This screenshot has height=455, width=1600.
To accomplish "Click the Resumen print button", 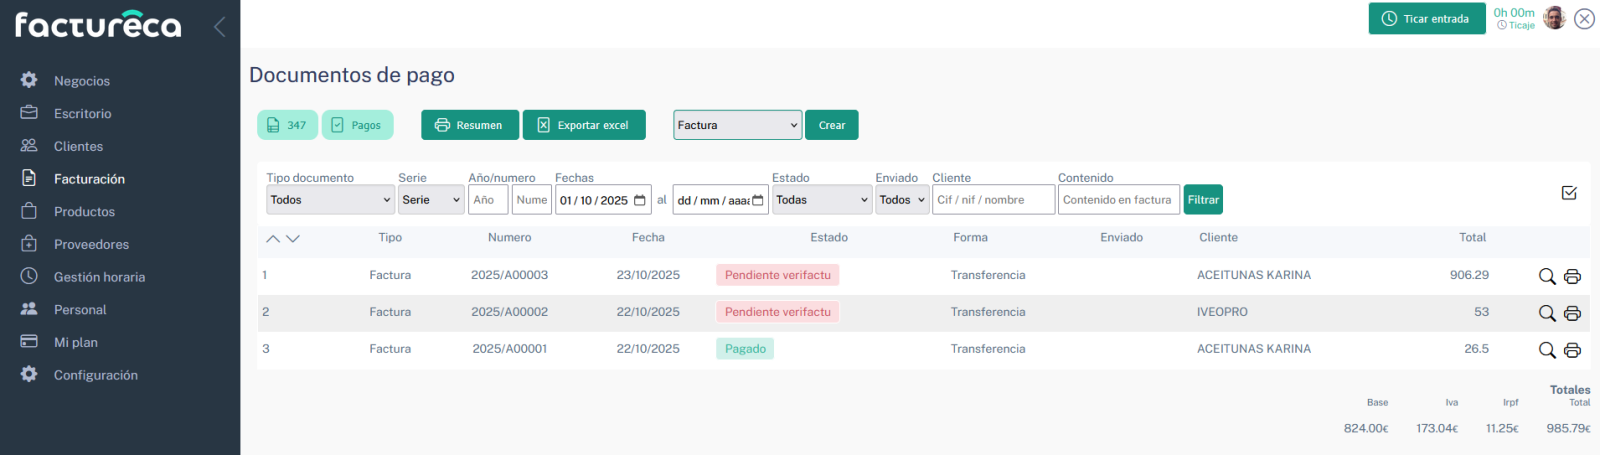I will coord(470,125).
